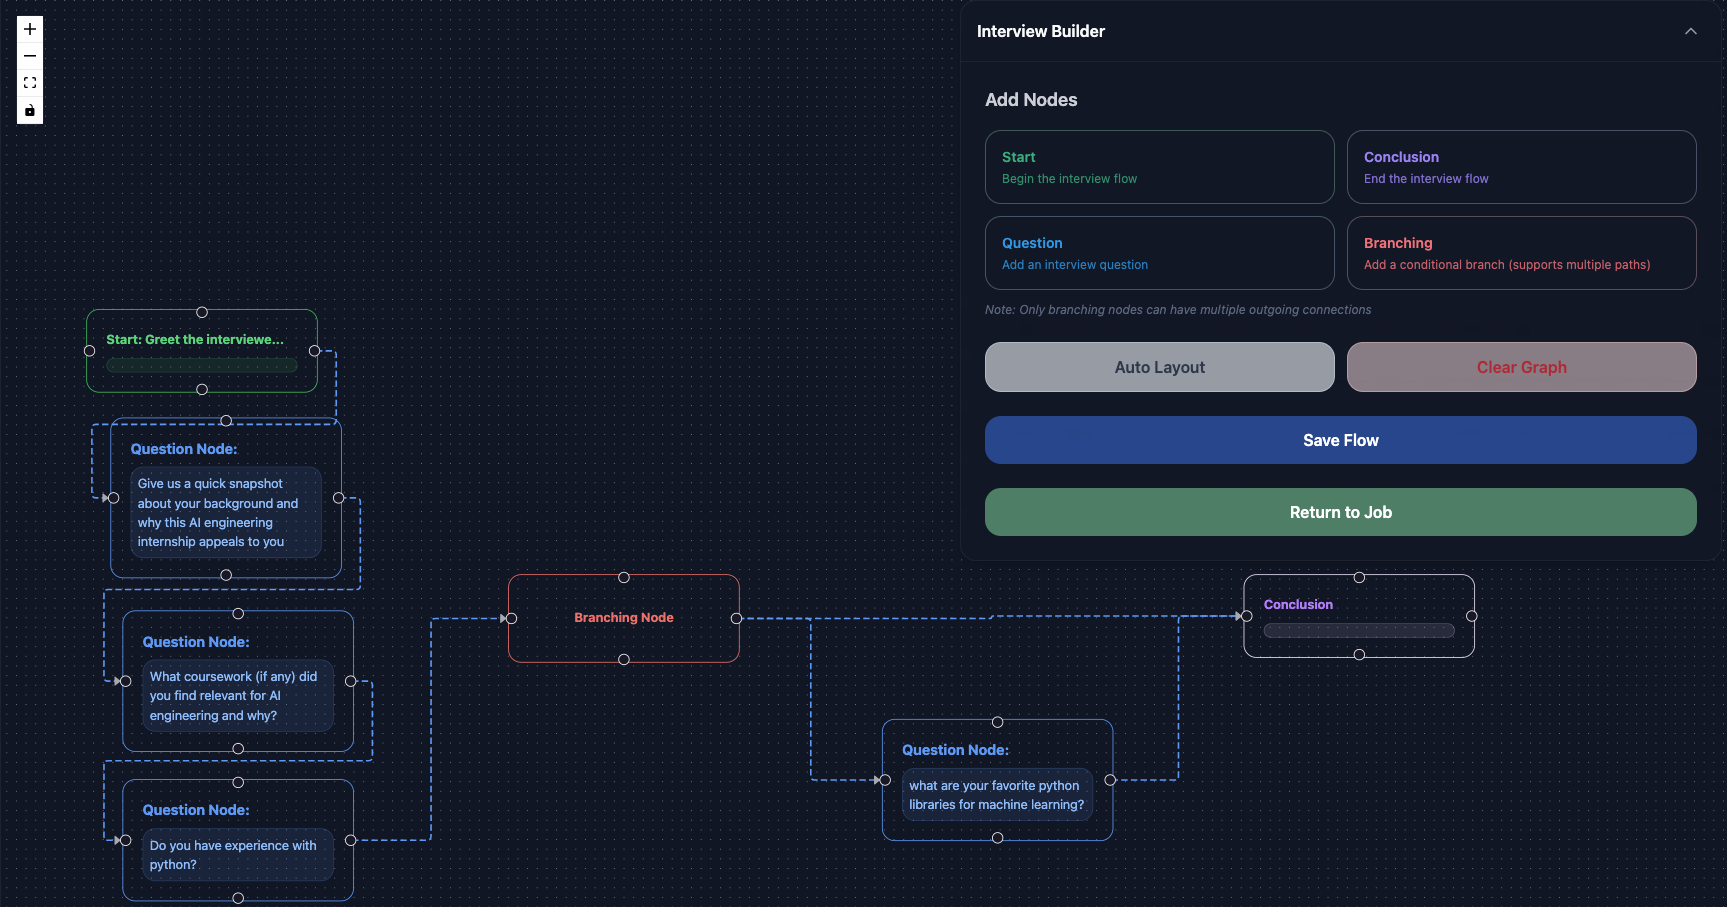This screenshot has height=907, width=1727.
Task: Select the Start greeting node
Action: (x=202, y=351)
